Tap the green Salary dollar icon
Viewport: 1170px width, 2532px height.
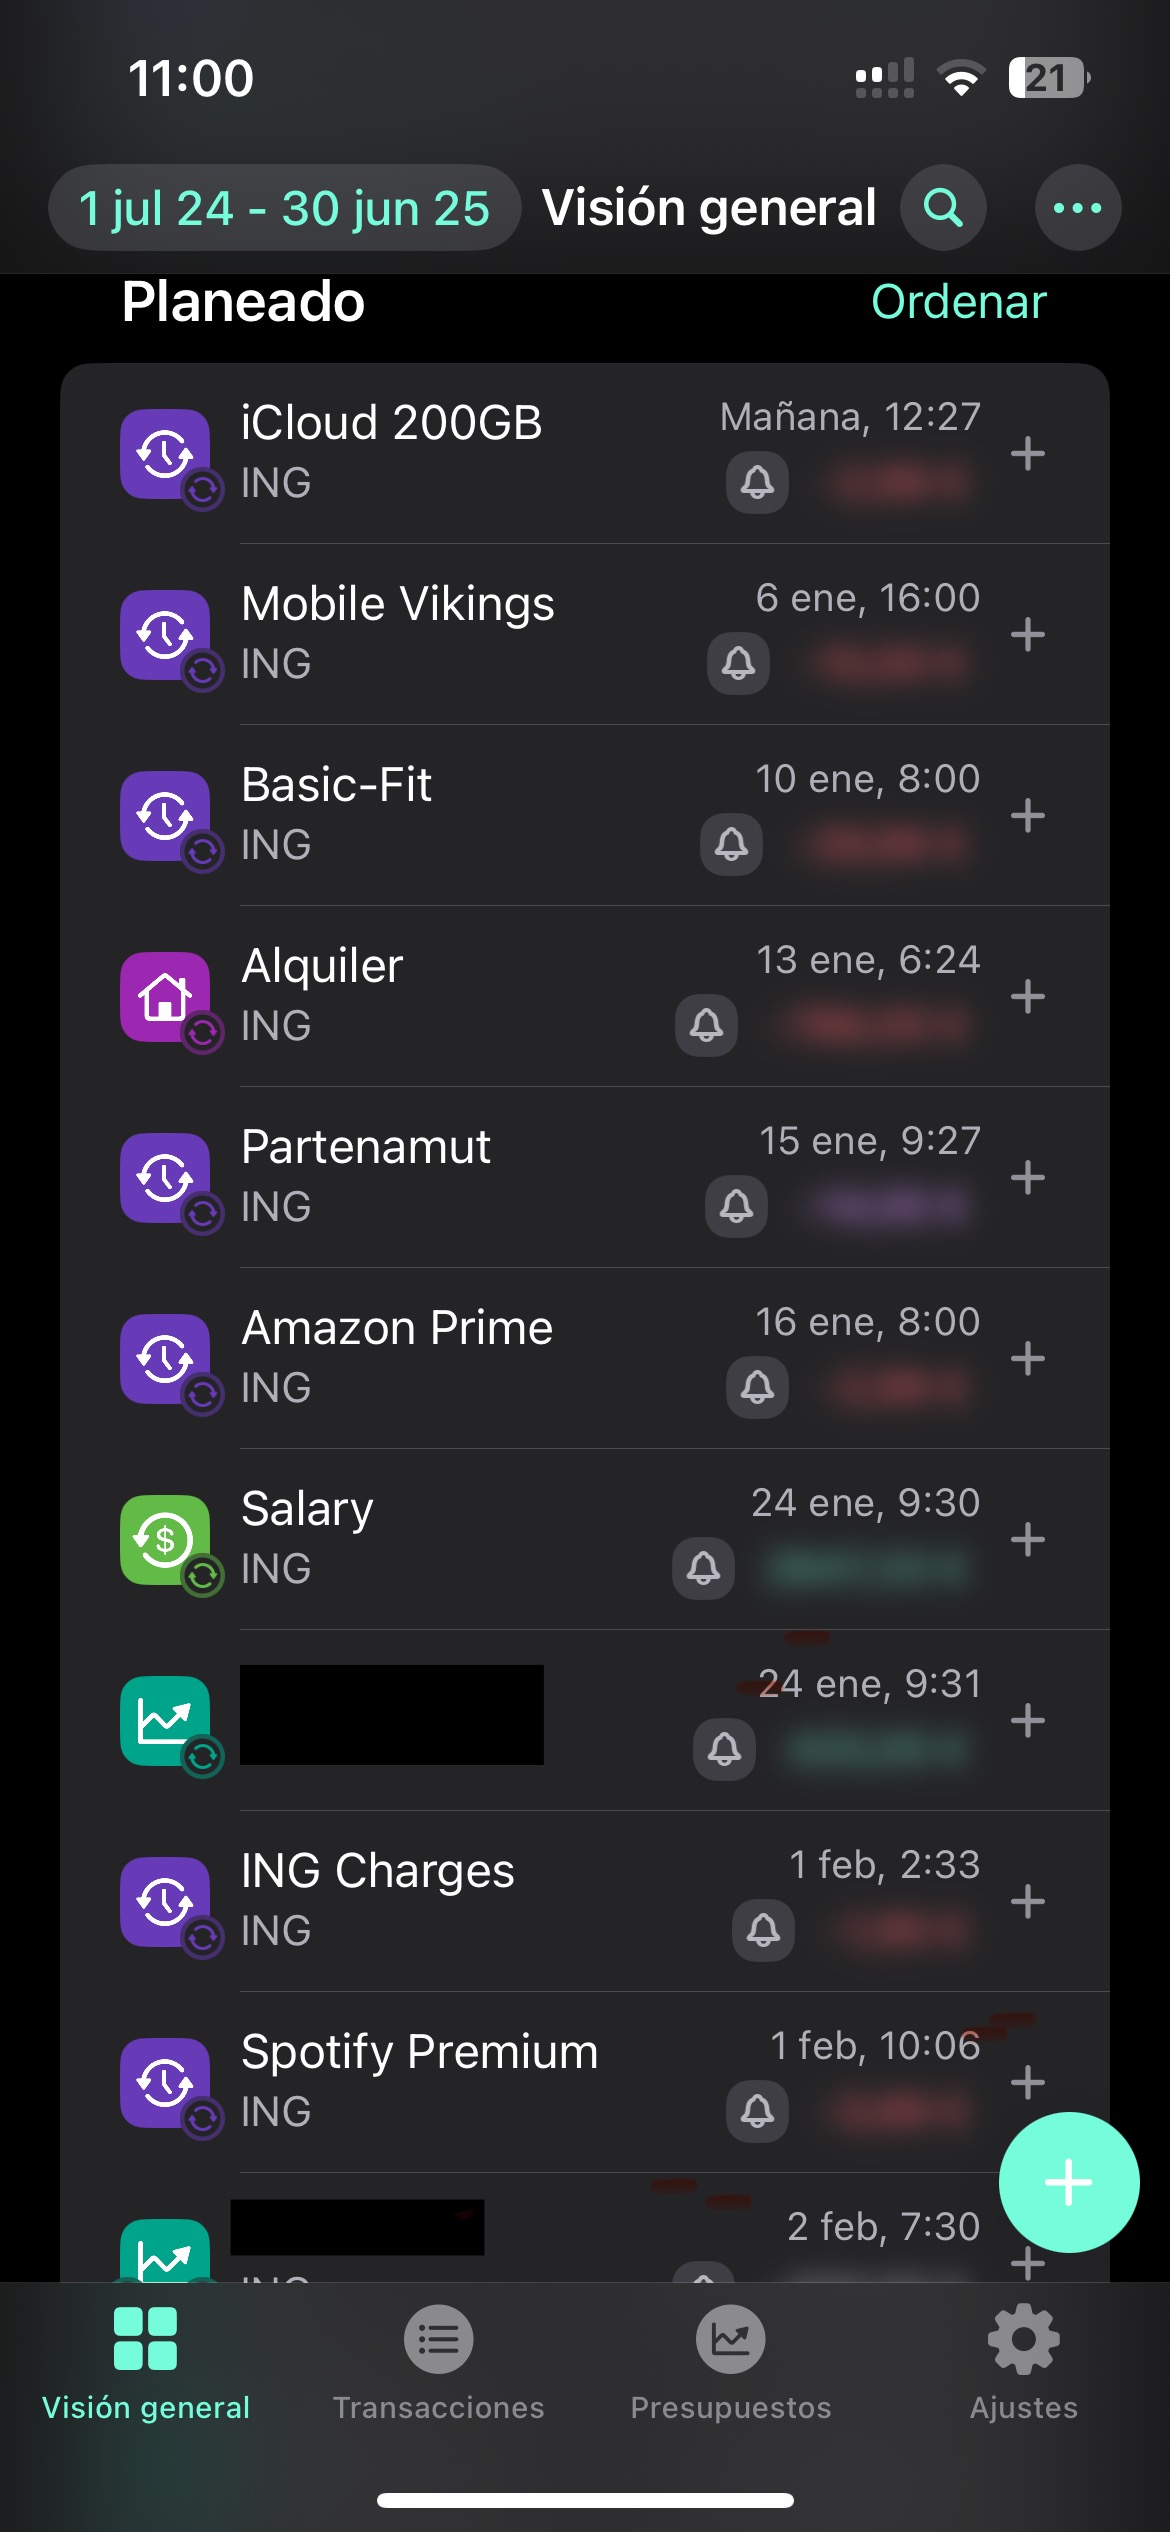coord(165,1540)
